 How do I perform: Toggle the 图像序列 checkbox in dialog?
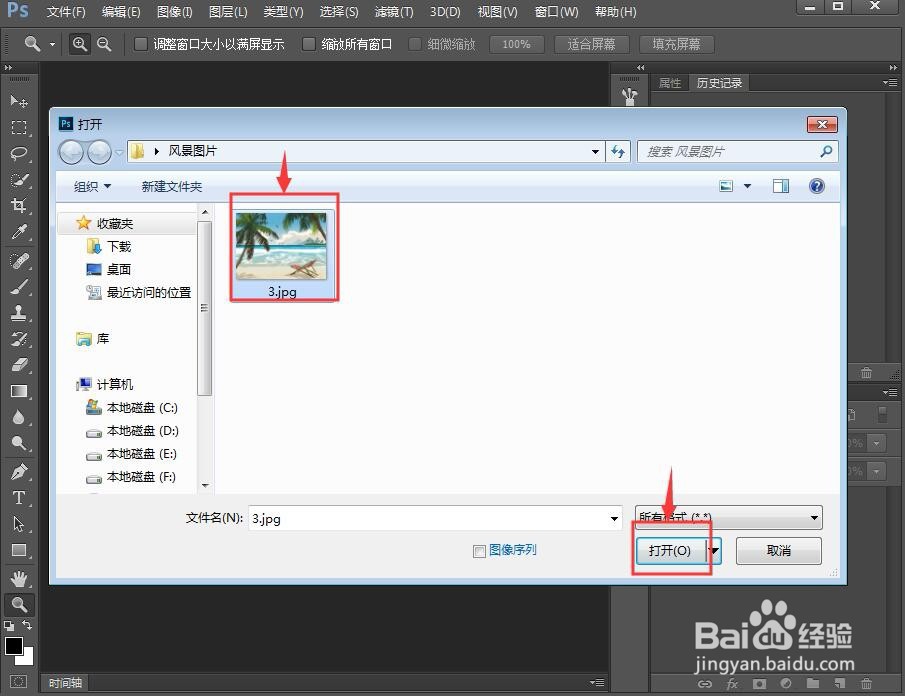479,551
